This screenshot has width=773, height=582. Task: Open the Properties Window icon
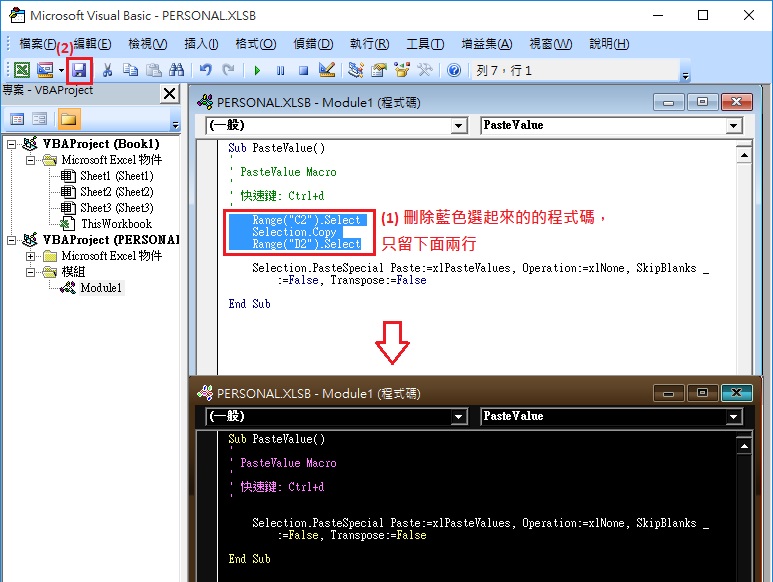[379, 70]
